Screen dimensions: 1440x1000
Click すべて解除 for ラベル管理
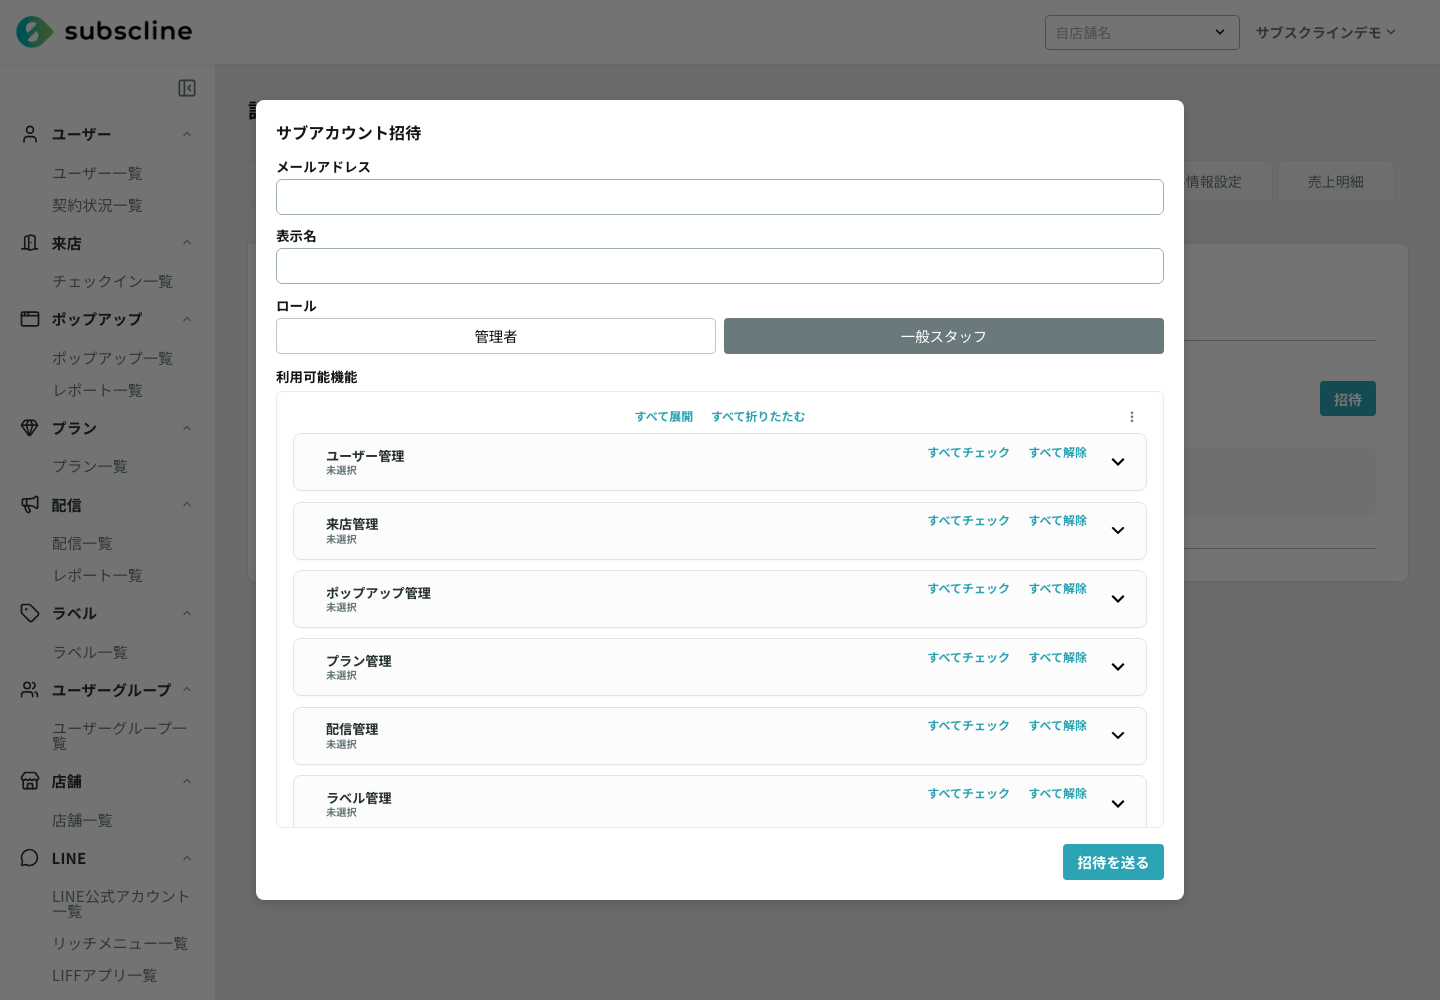(x=1058, y=794)
